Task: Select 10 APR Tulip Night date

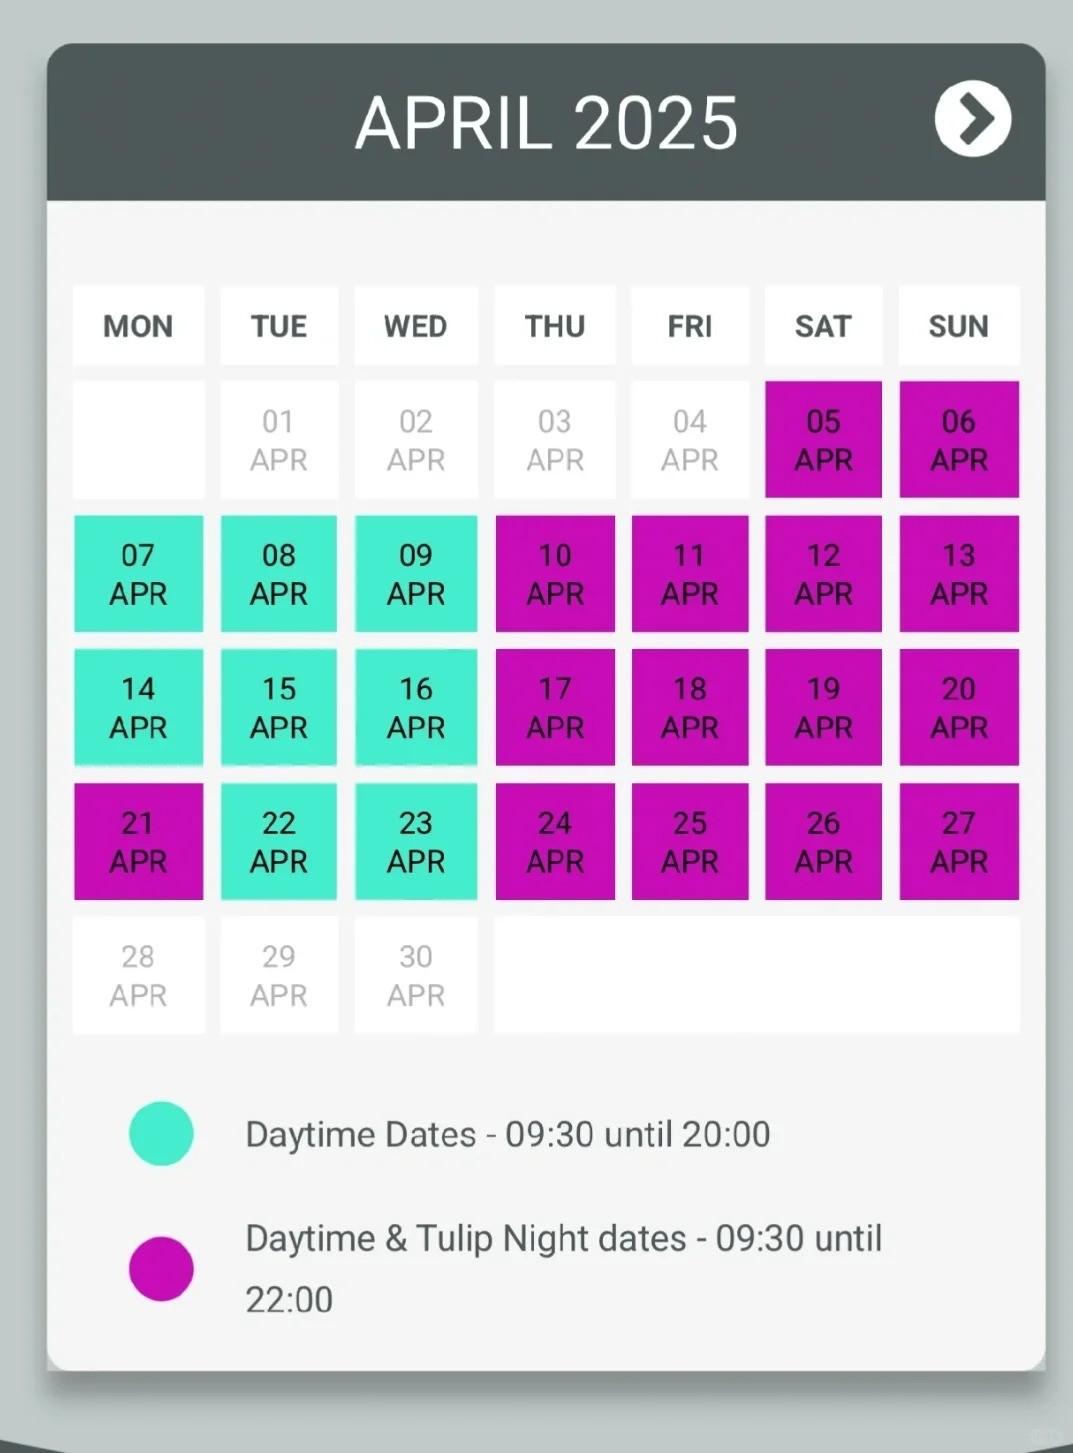Action: click(555, 574)
